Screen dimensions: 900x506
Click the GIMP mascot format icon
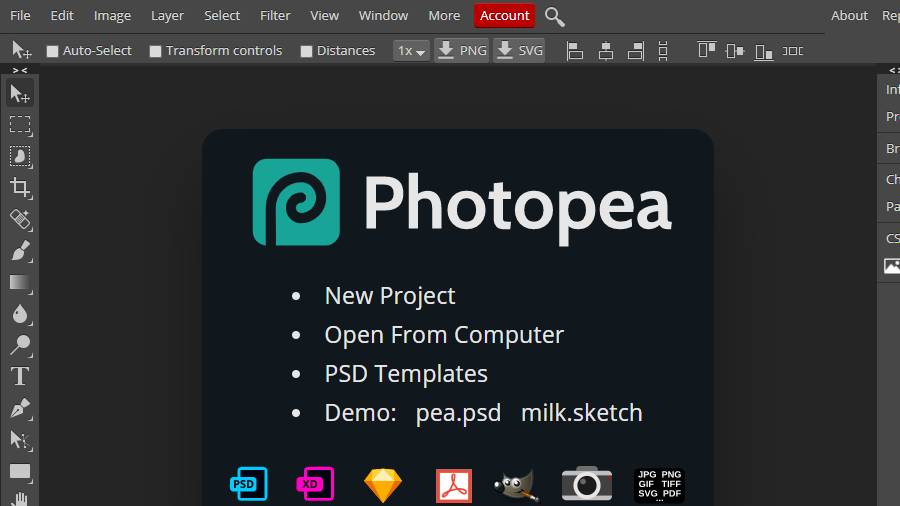(517, 485)
